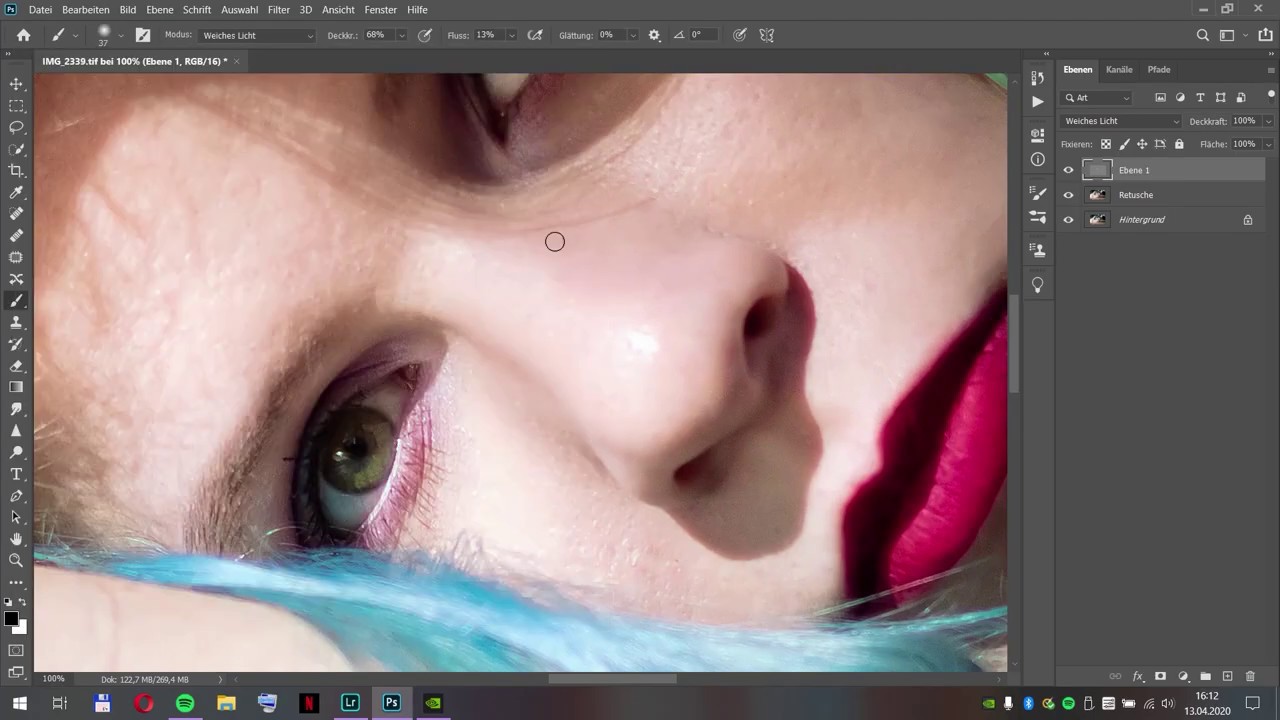Select the Lasso tool
This screenshot has width=1280, height=720.
click(16, 128)
